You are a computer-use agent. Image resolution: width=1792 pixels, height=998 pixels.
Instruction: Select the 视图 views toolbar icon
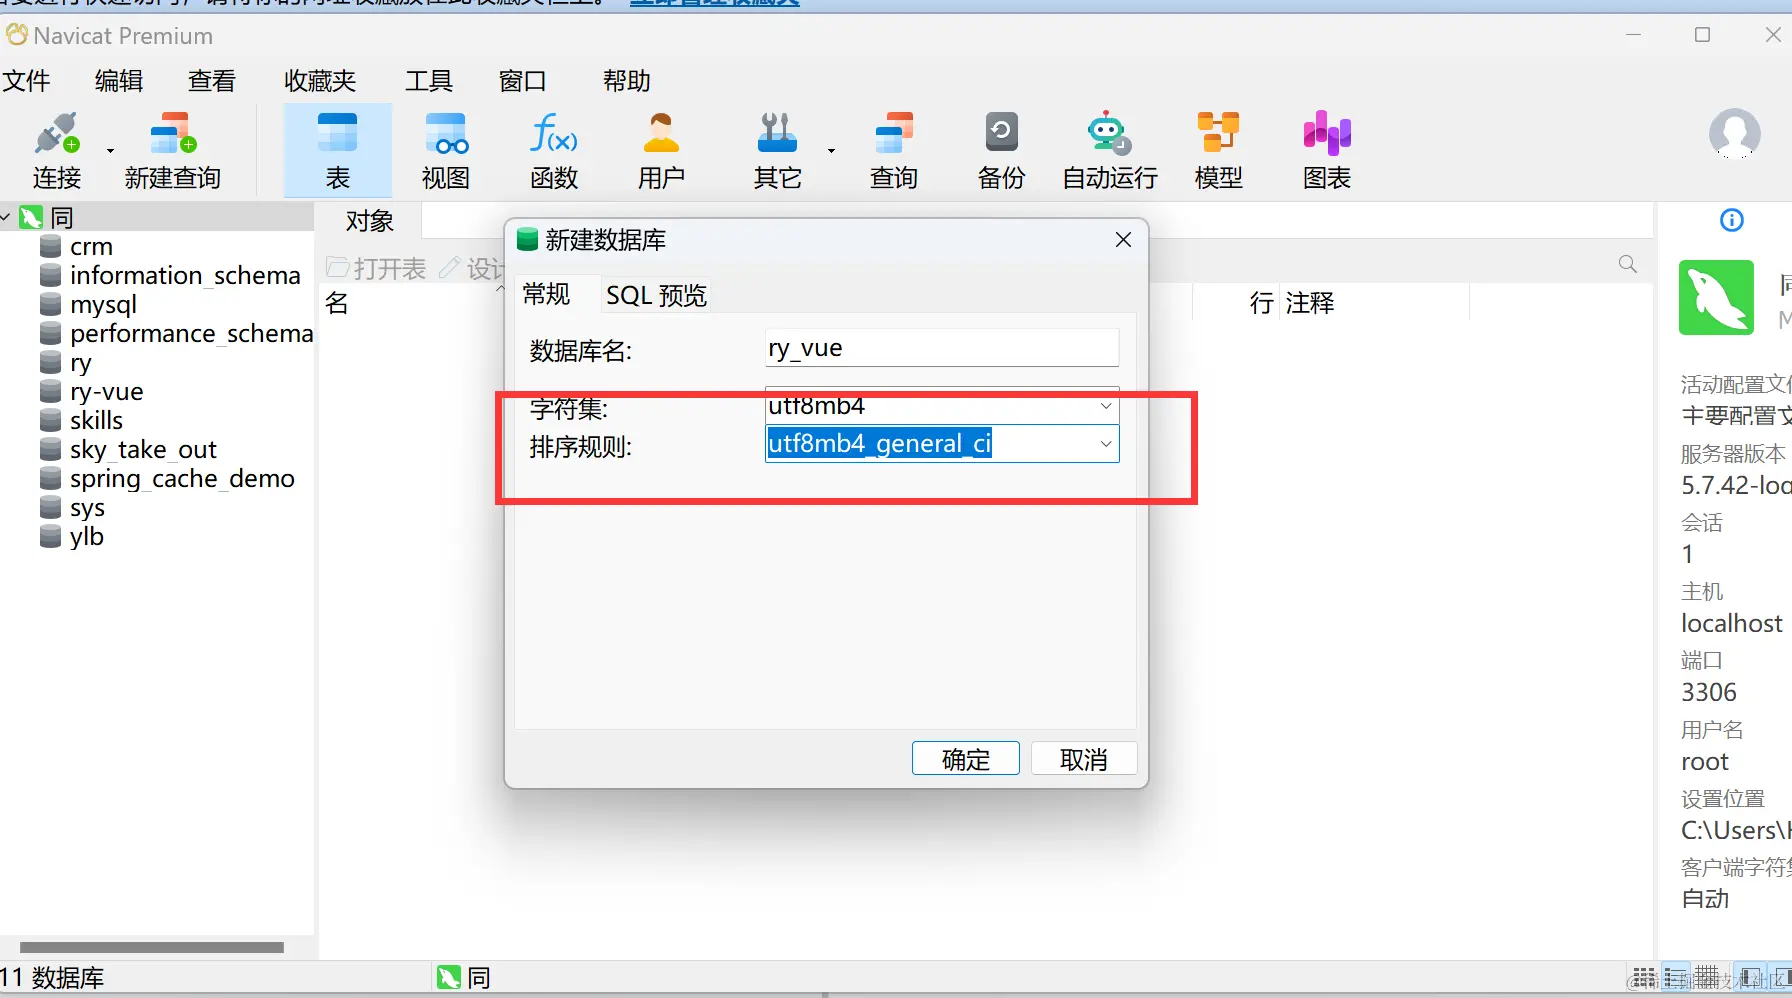pos(446,150)
